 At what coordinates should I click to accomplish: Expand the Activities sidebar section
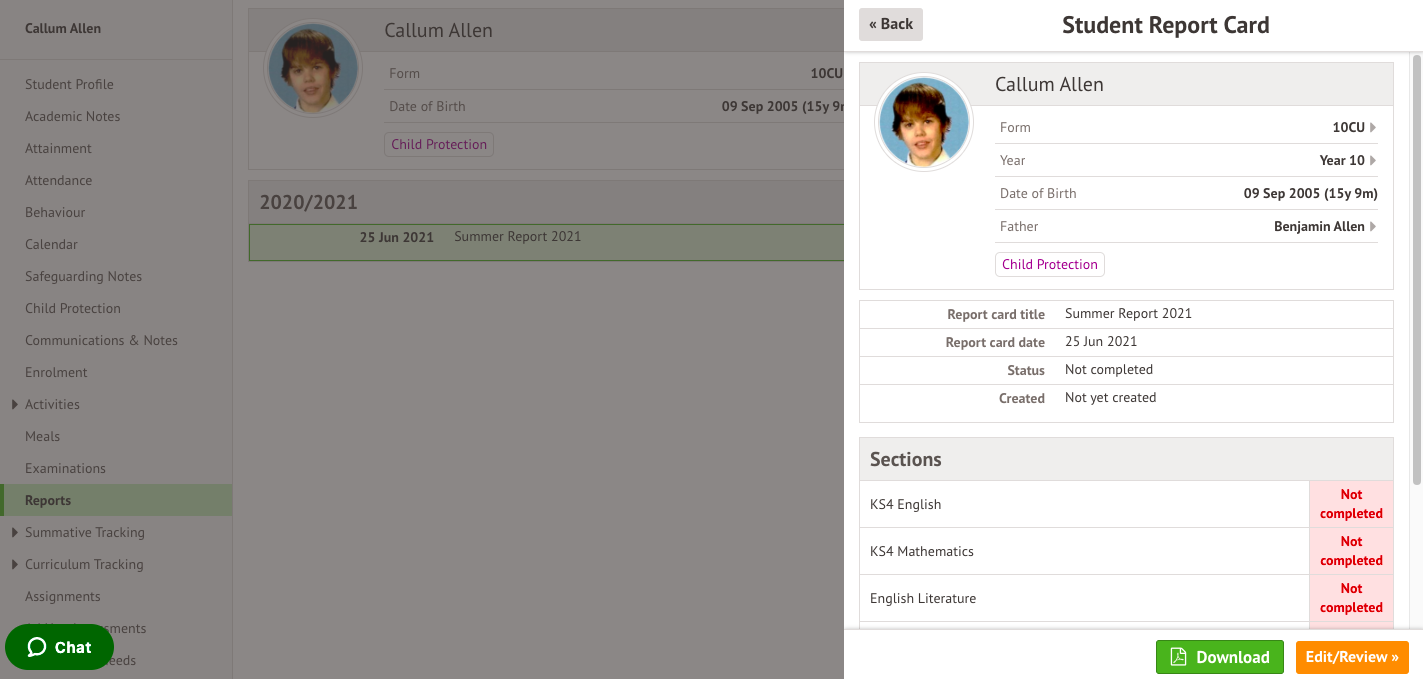point(14,405)
